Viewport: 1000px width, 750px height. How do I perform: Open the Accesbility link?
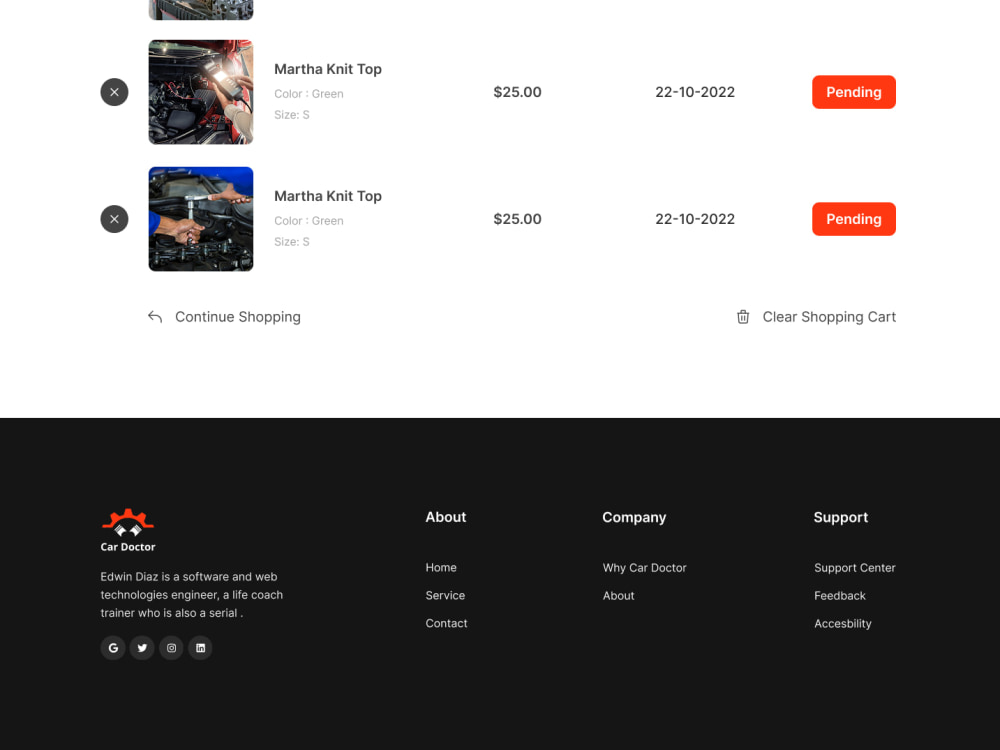pyautogui.click(x=842, y=624)
